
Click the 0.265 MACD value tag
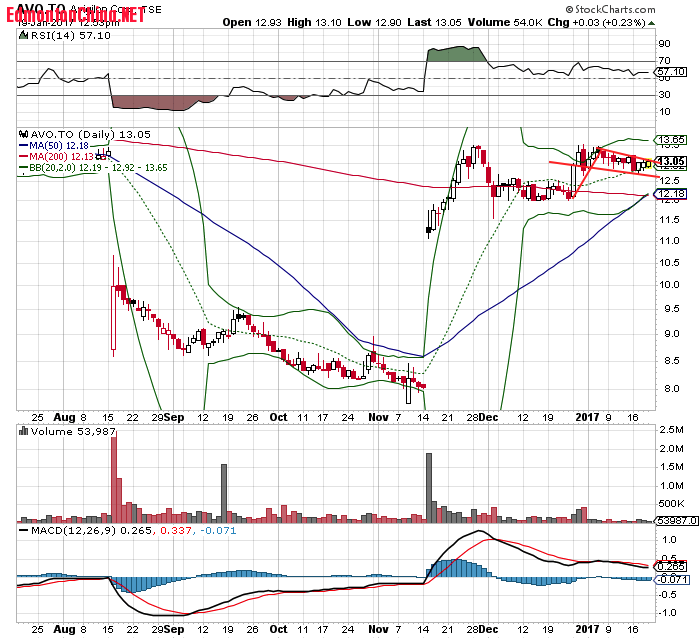point(671,567)
